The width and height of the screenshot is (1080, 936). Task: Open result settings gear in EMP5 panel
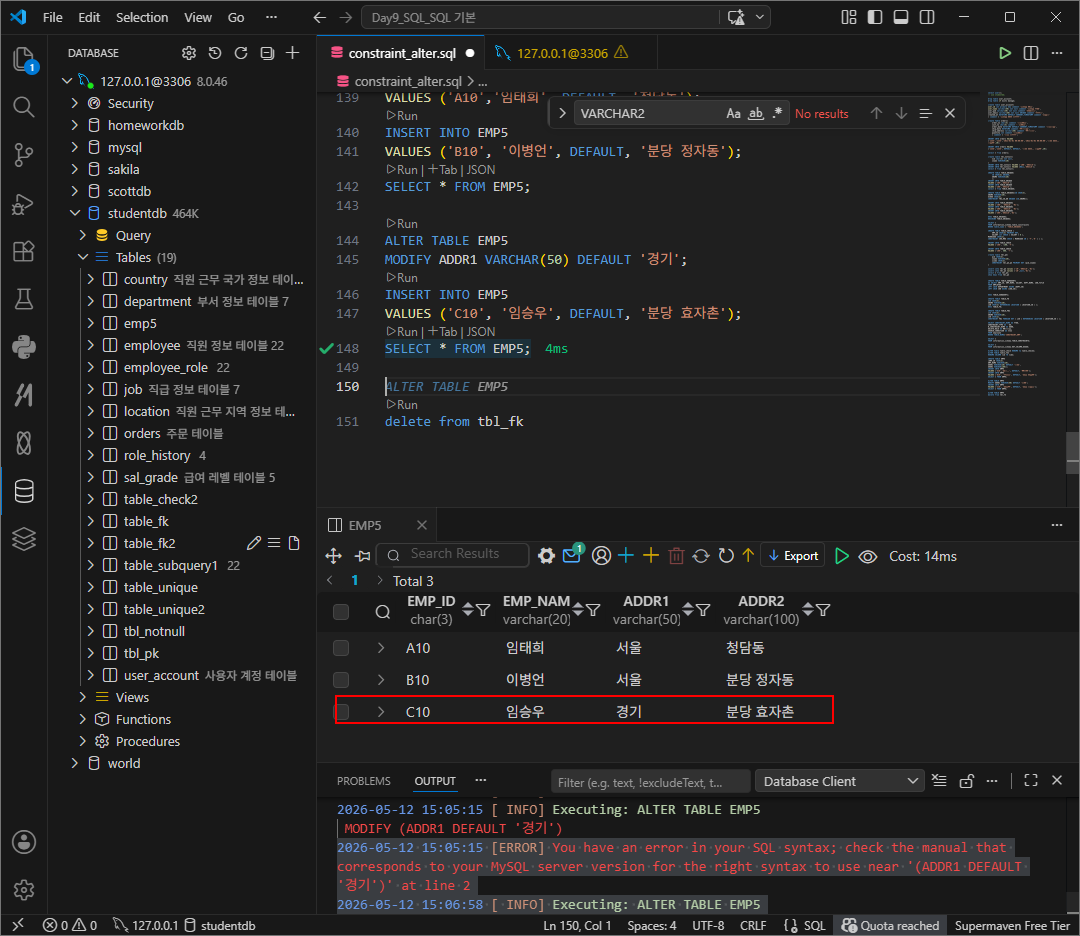tap(546, 556)
